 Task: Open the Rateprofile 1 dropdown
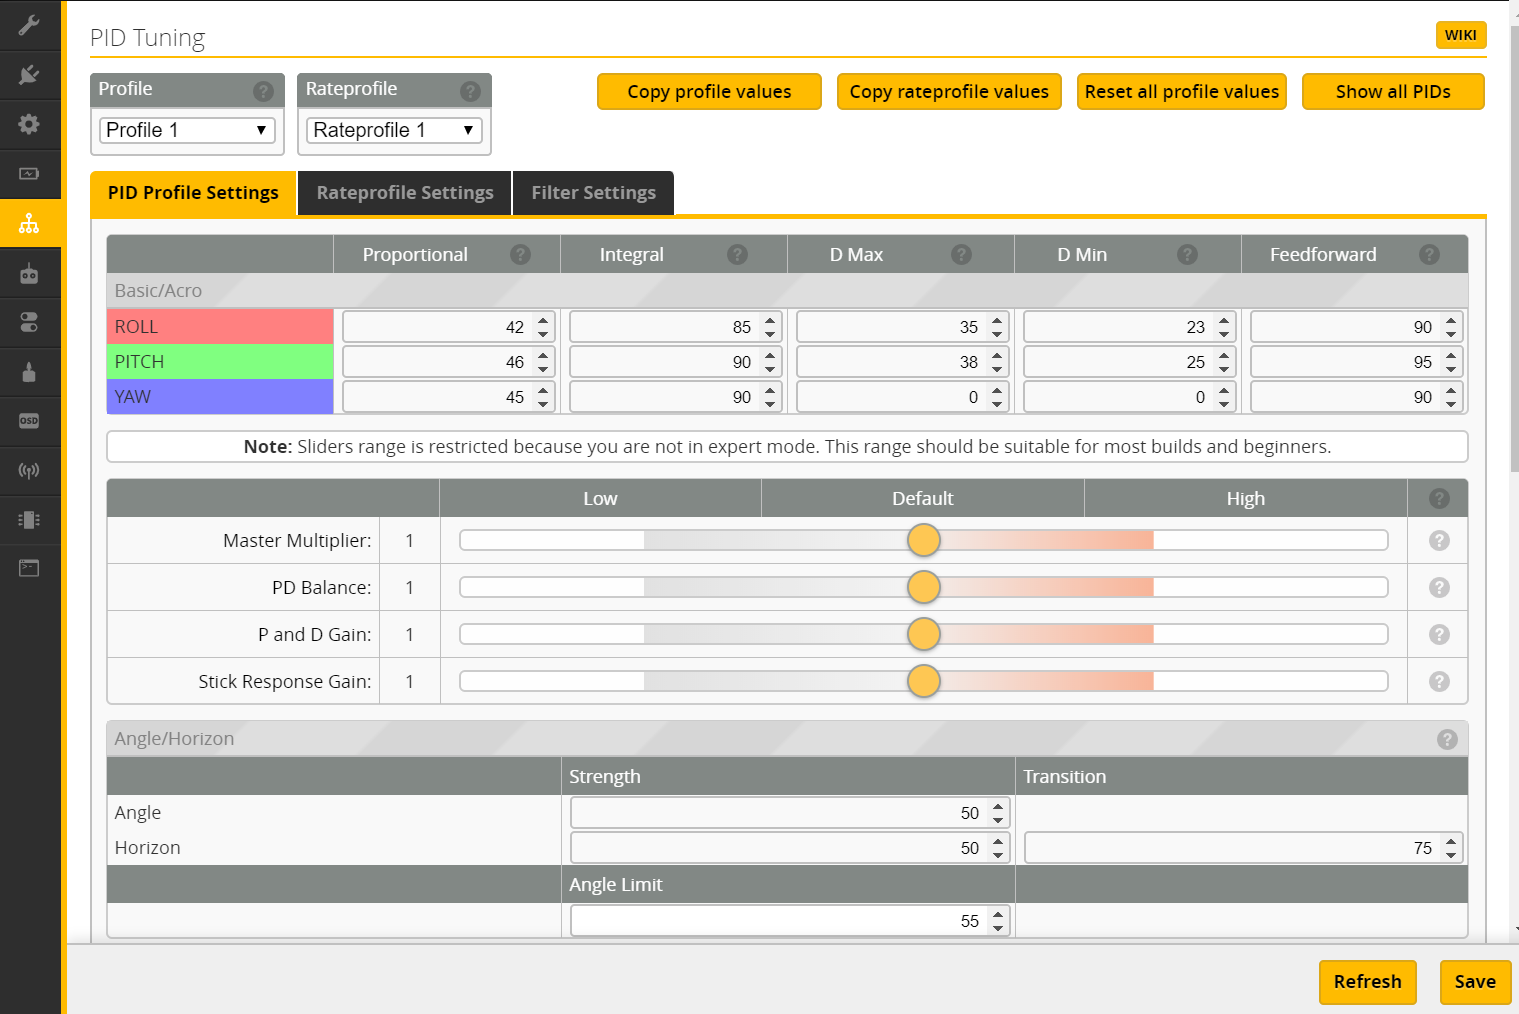tap(394, 130)
